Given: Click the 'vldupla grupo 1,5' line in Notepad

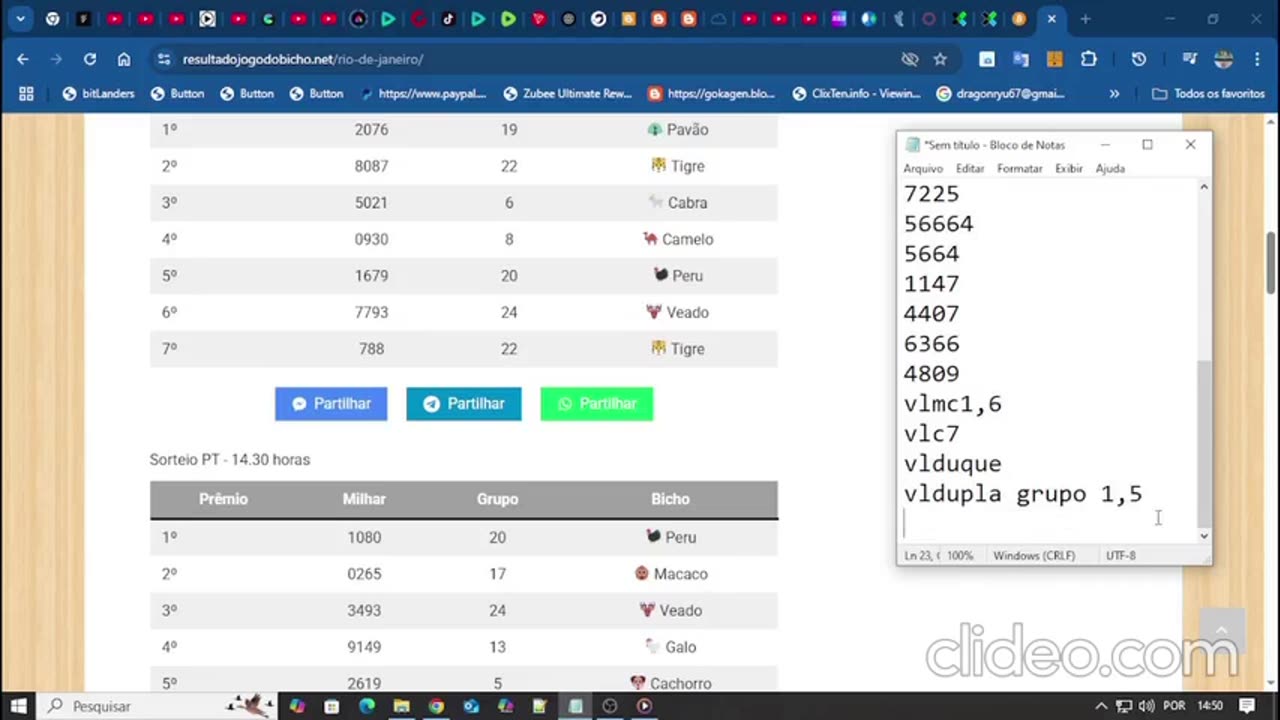Looking at the screenshot, I should 1023,494.
